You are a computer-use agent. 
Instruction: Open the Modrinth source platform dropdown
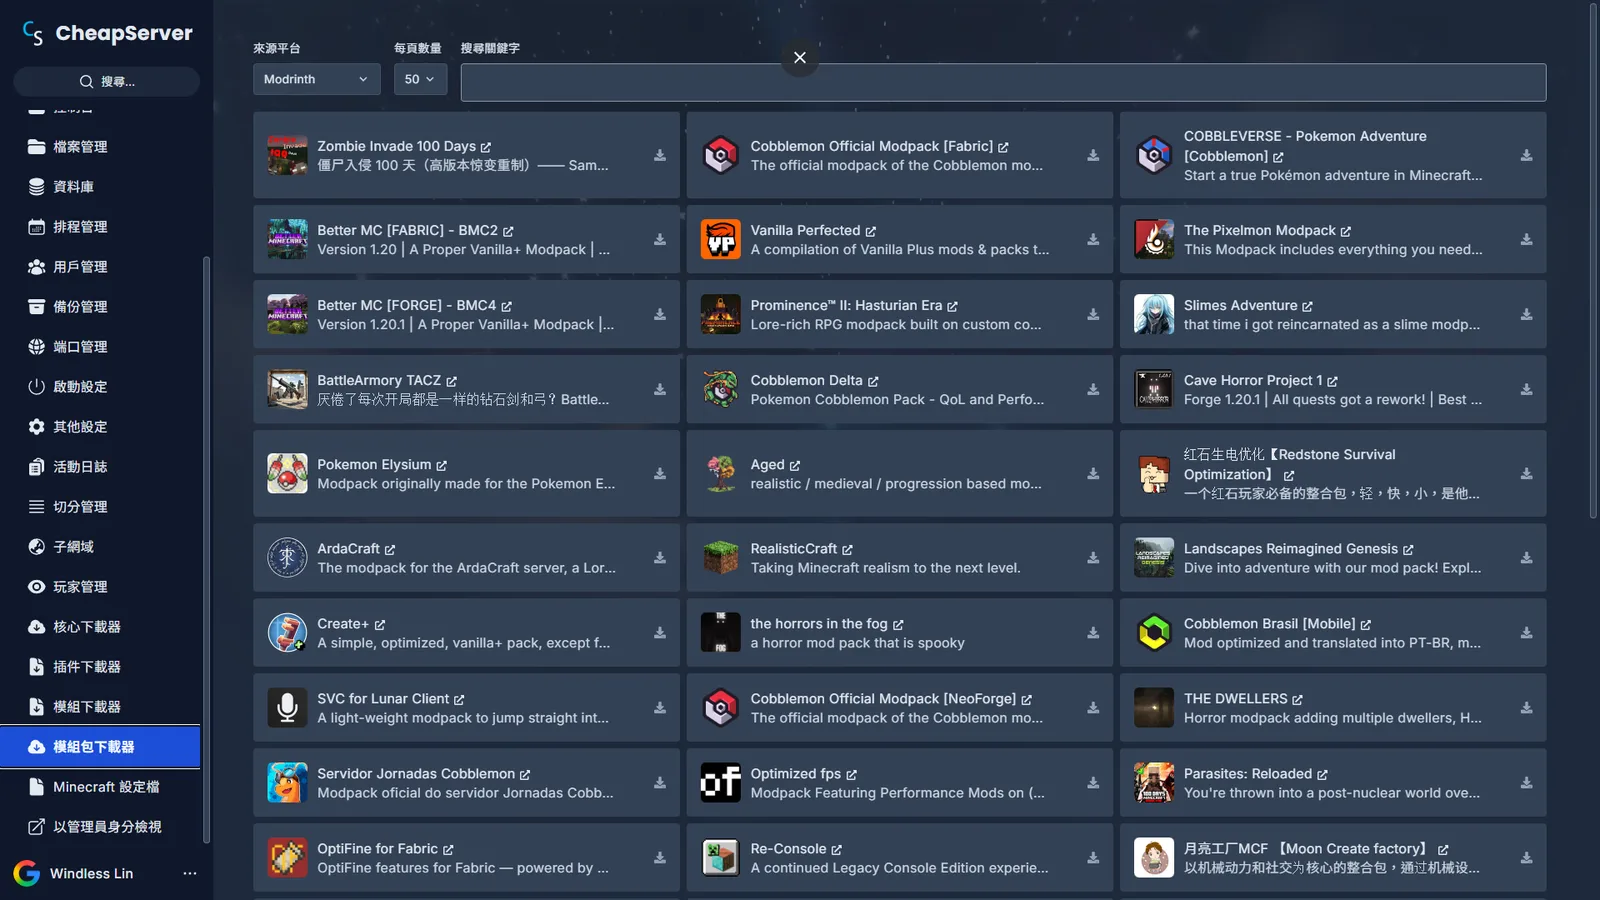pos(316,79)
